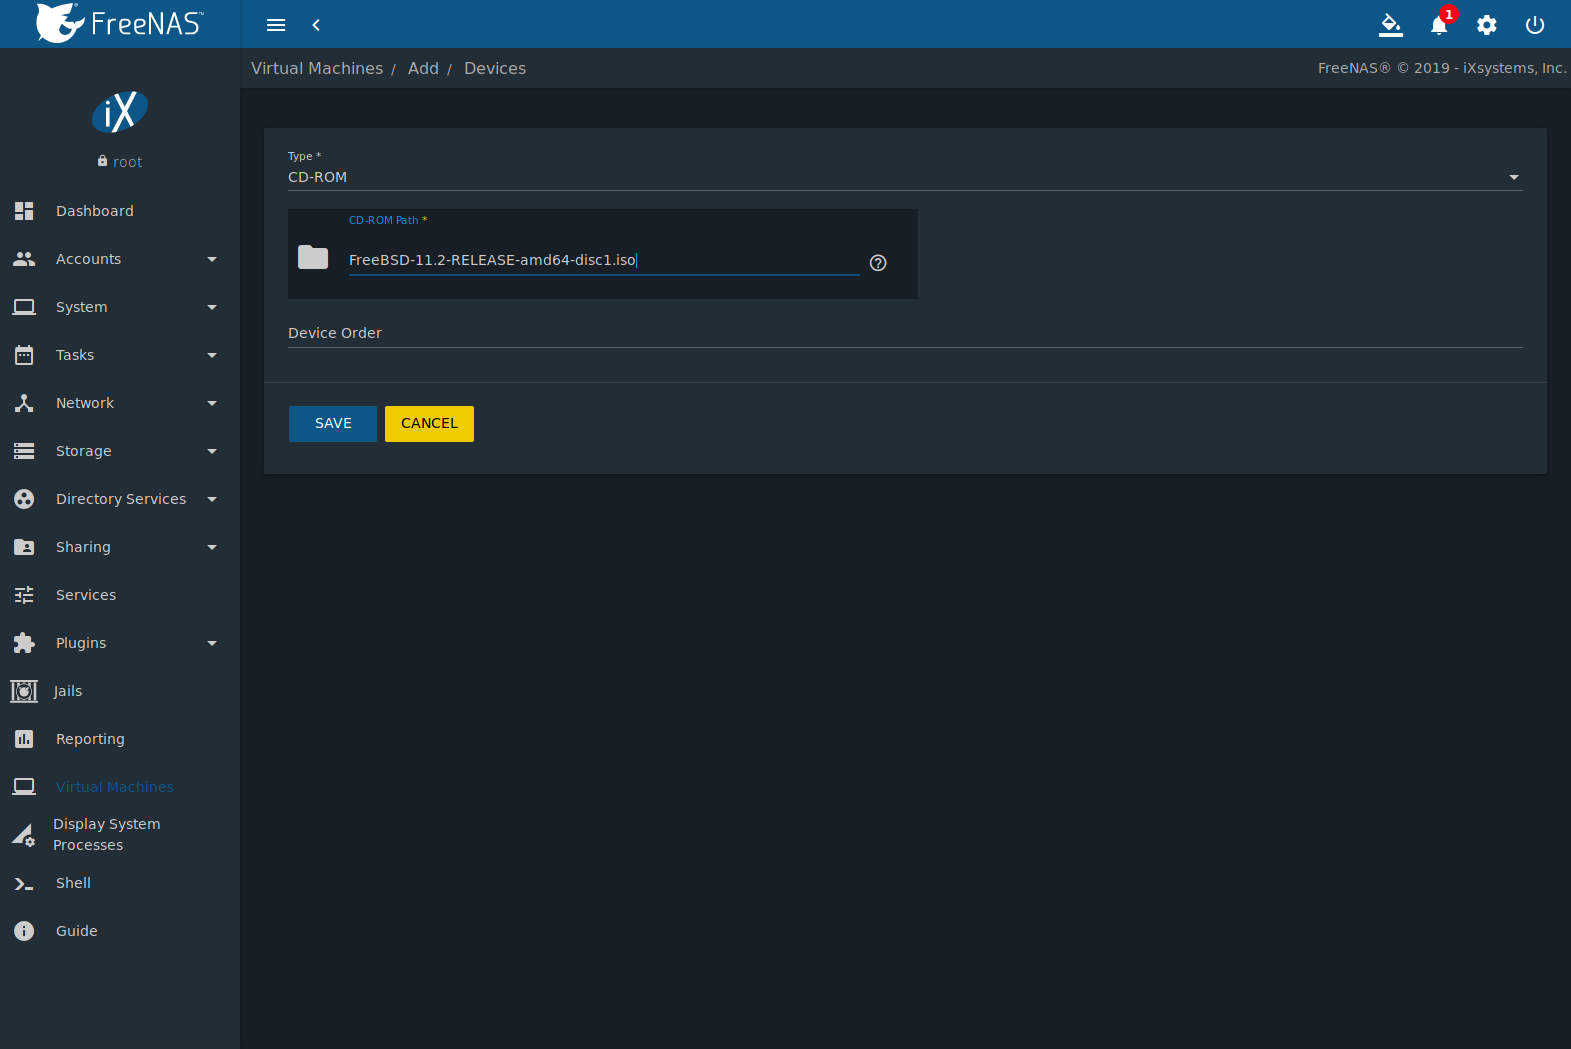Select Virtual Machines in sidebar
This screenshot has height=1049, width=1571.
115,787
